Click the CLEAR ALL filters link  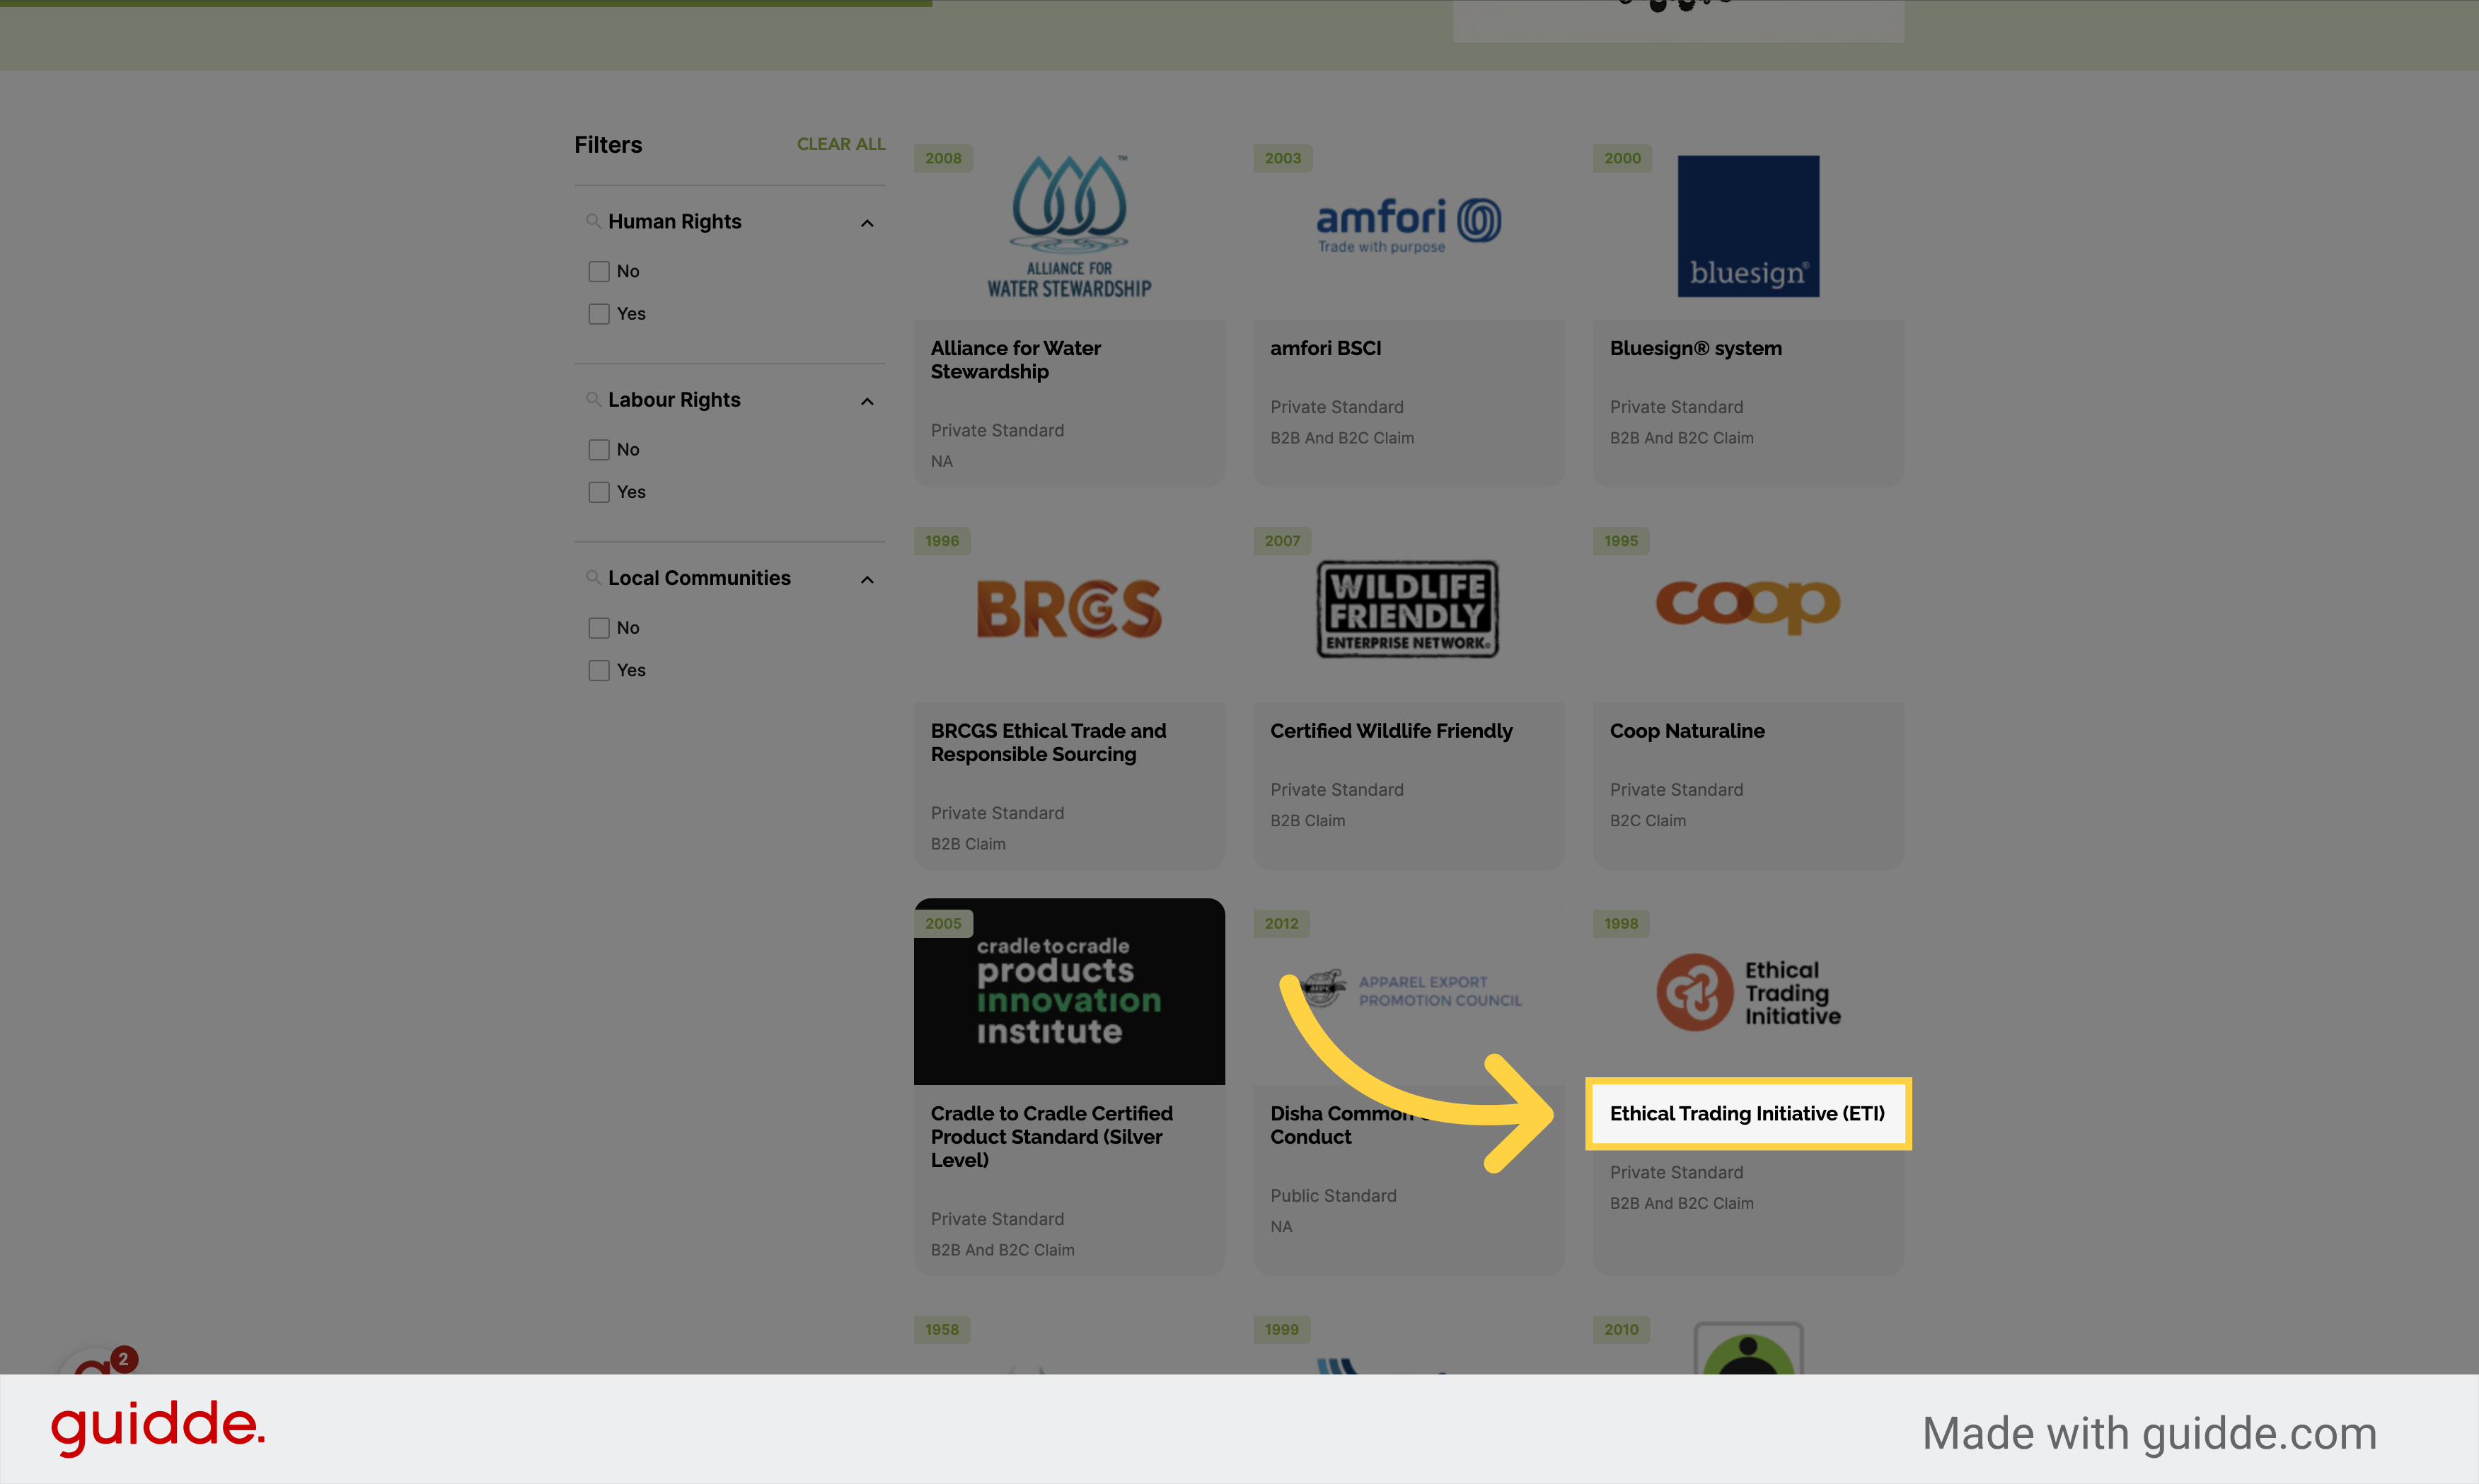841,144
